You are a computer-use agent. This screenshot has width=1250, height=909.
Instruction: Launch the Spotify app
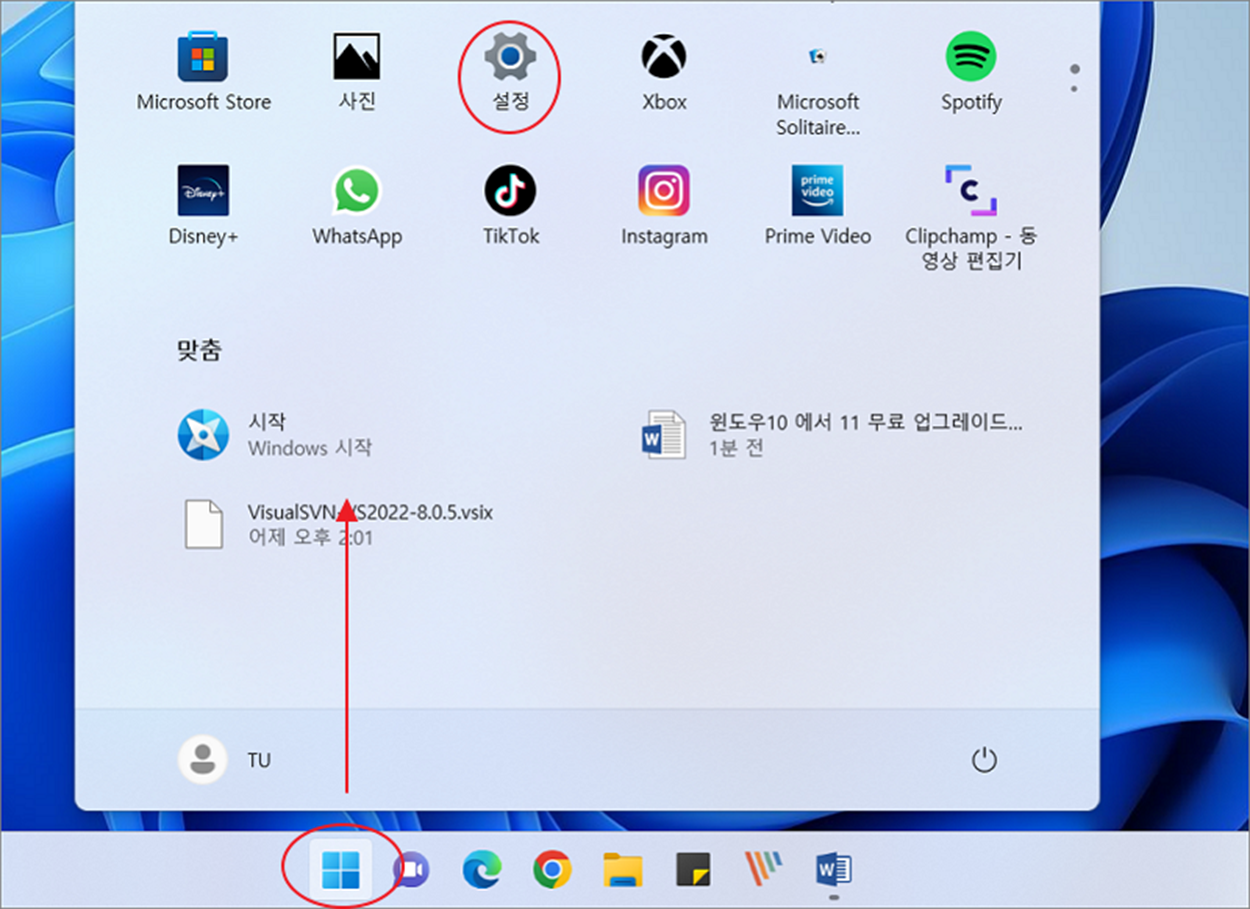pyautogui.click(x=971, y=72)
